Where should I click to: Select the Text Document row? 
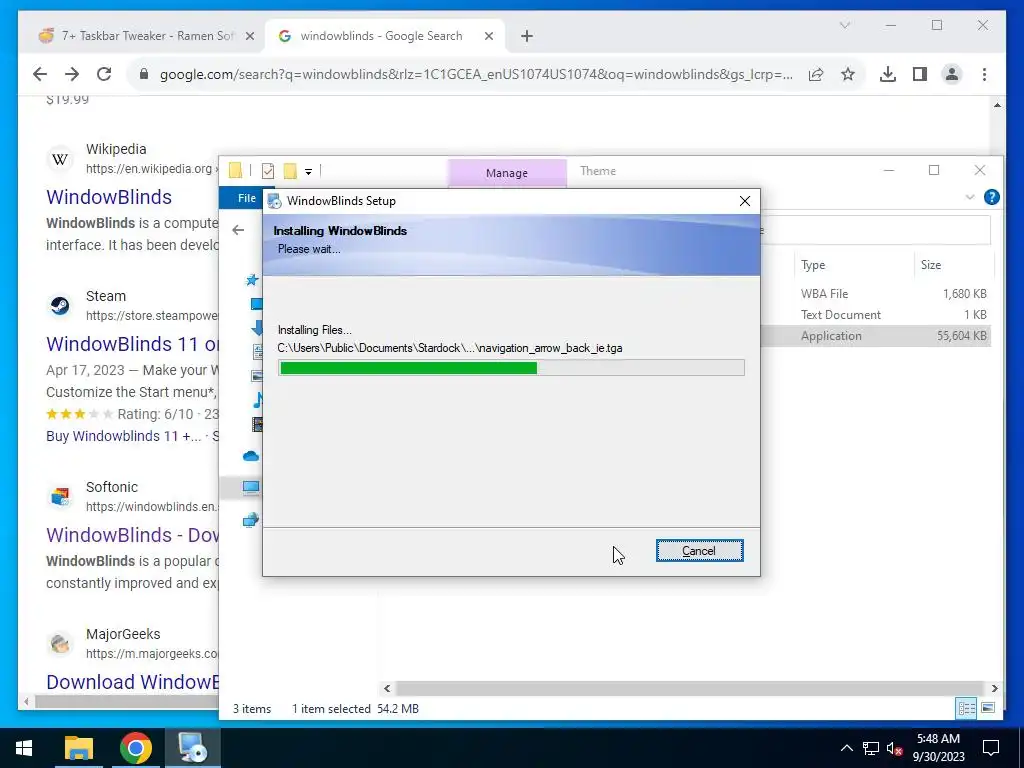[876, 315]
